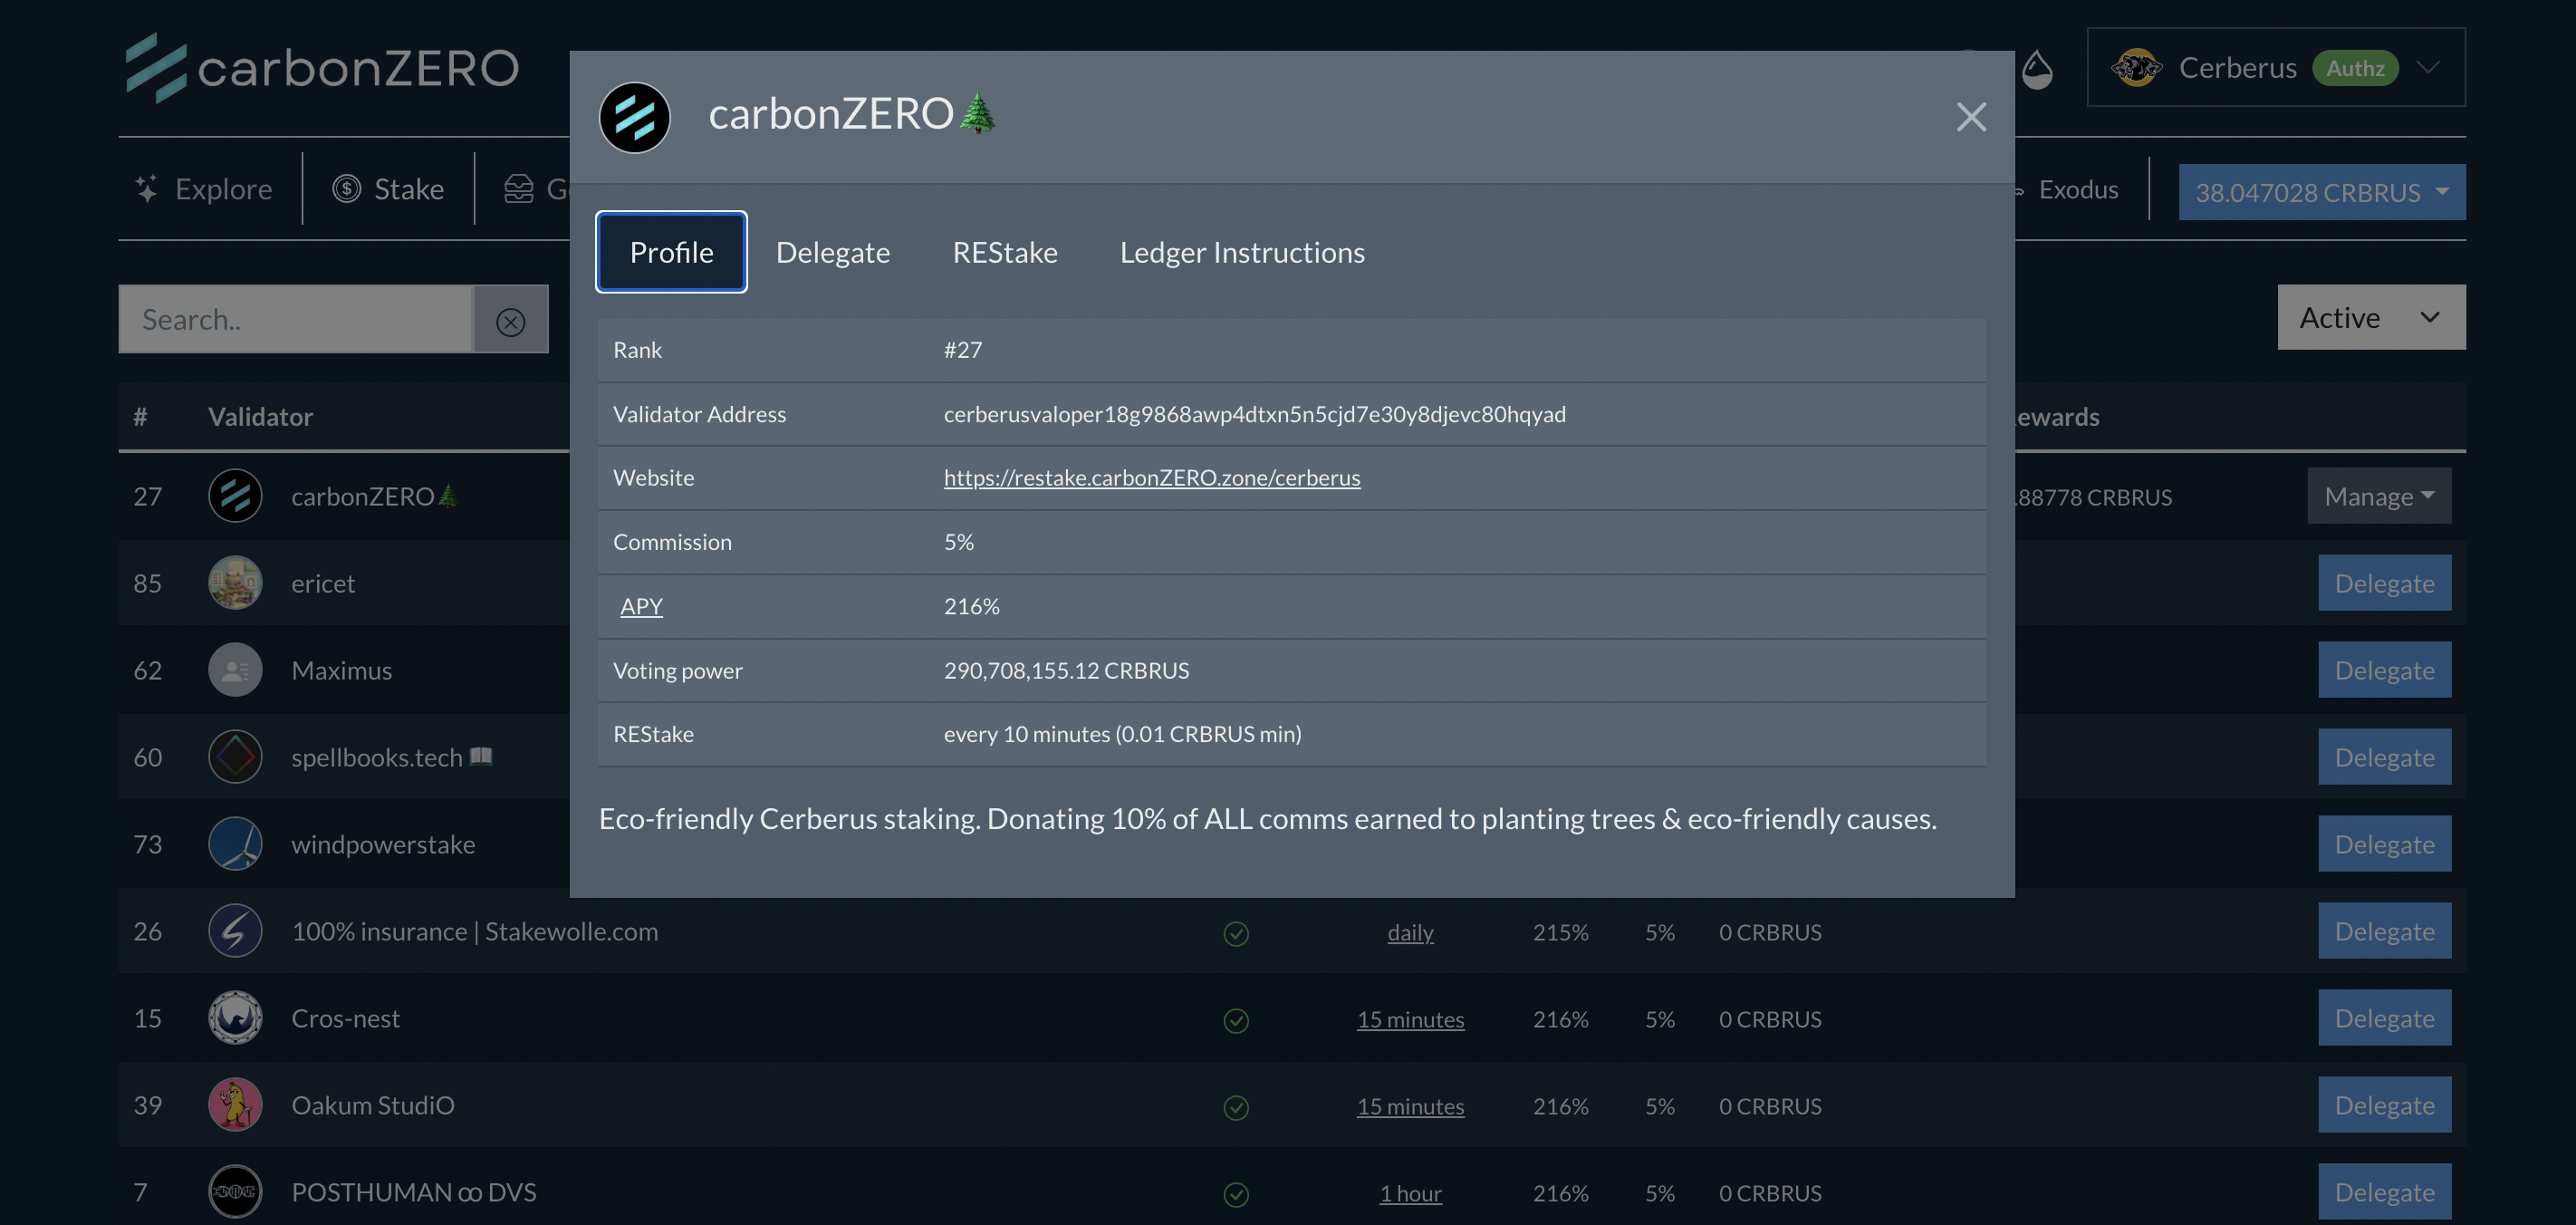Click the validator address cerberusvaloper18g9868...
The height and width of the screenshot is (1225, 2576).
point(1255,414)
